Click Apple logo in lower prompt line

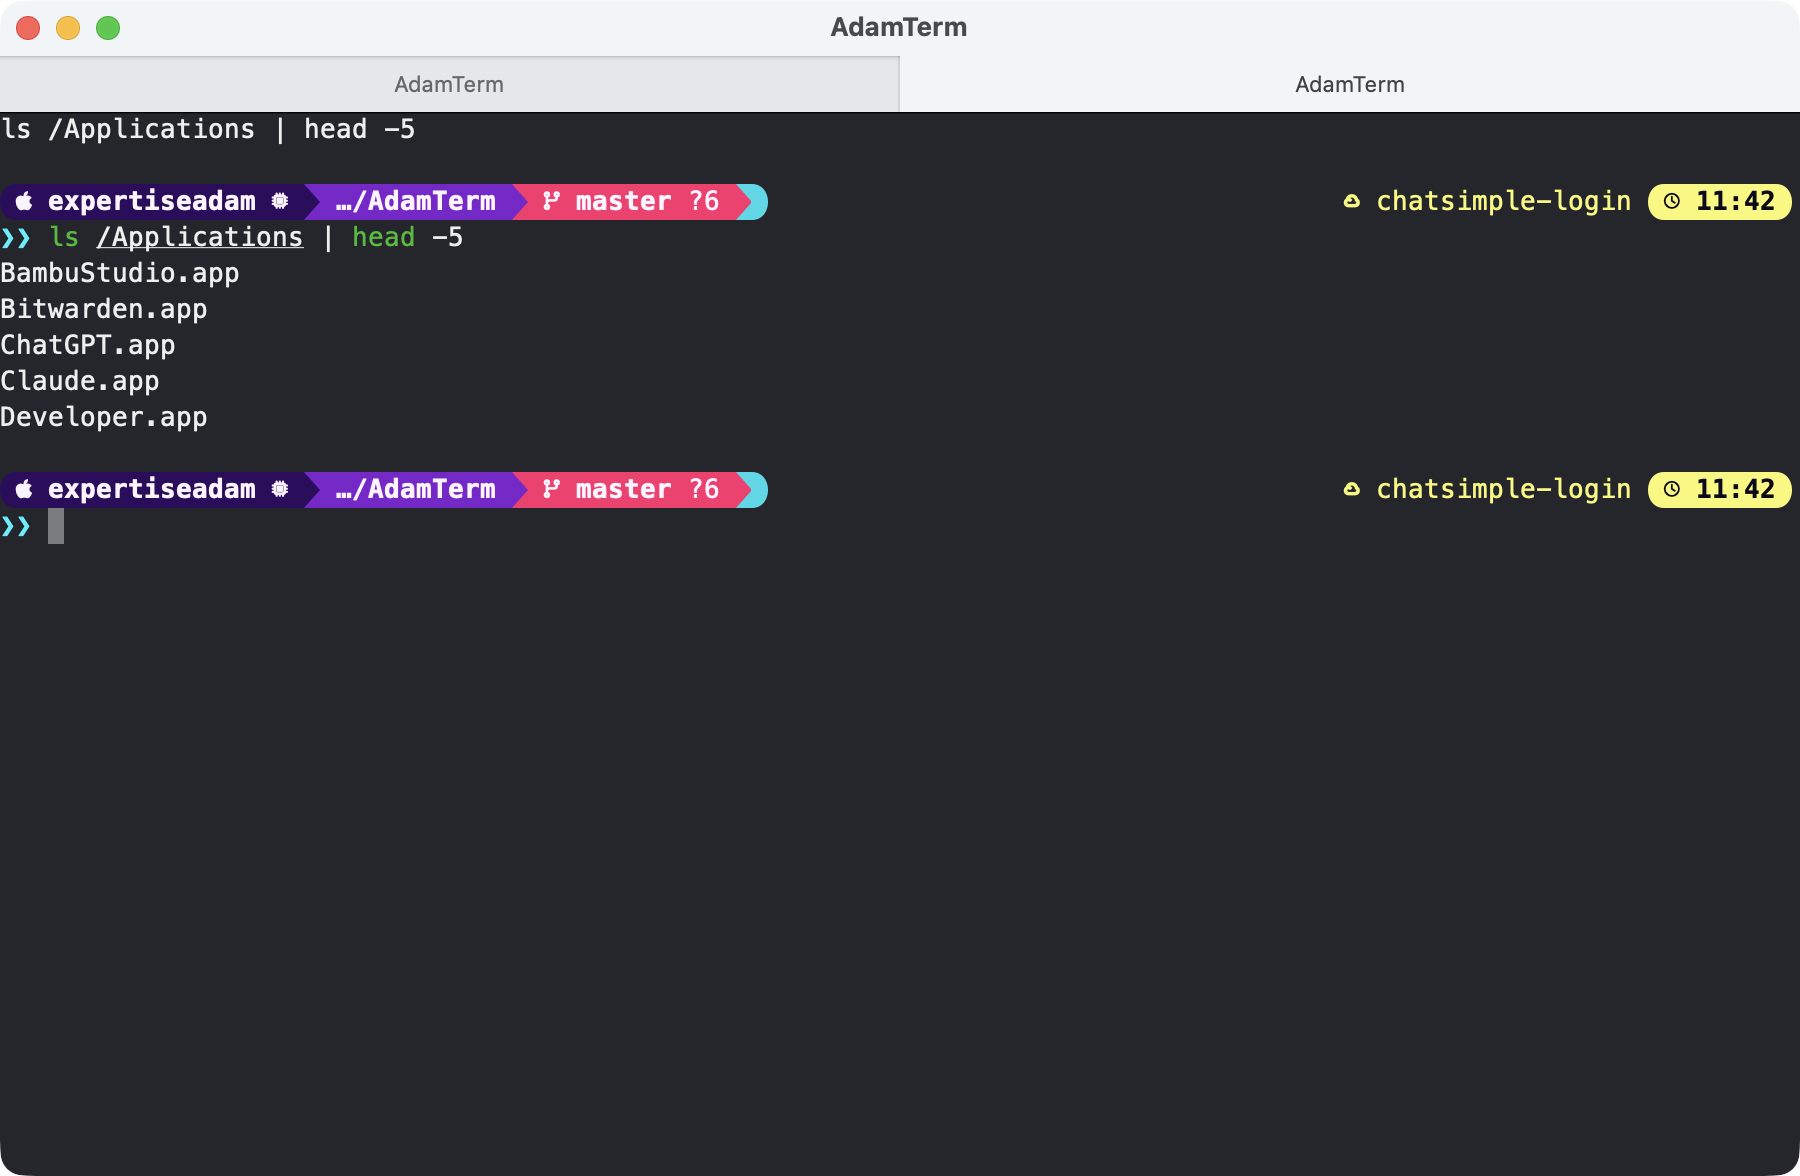pos(24,489)
